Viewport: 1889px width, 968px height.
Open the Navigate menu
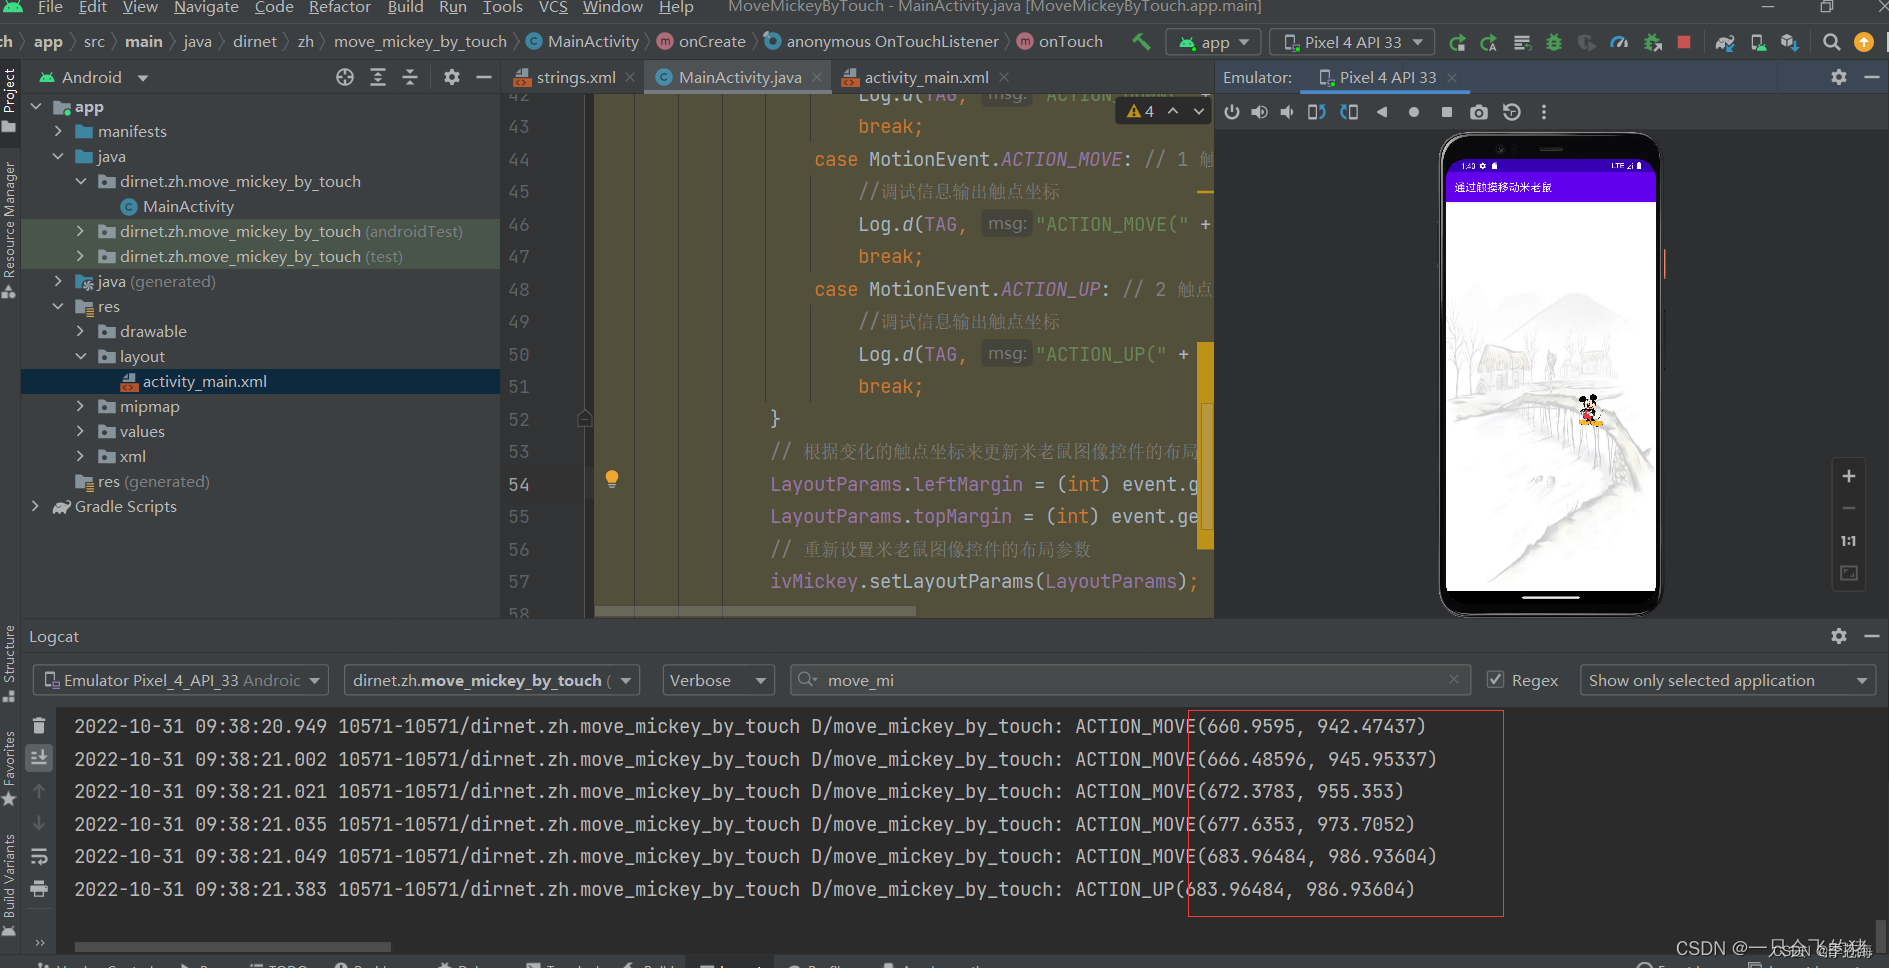tap(206, 7)
